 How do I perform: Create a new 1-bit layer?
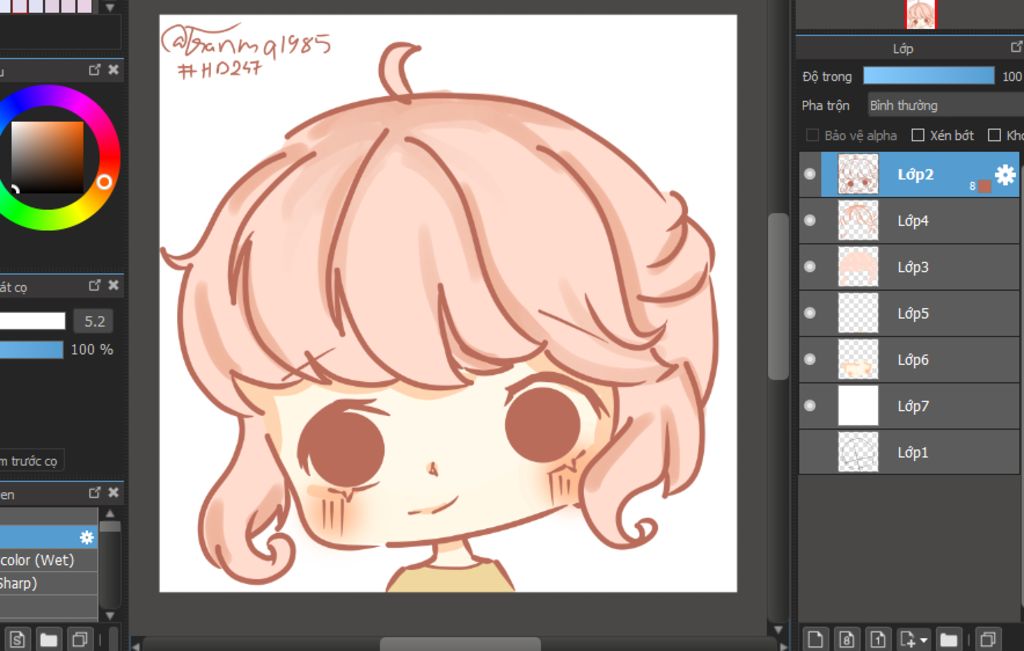[x=878, y=639]
